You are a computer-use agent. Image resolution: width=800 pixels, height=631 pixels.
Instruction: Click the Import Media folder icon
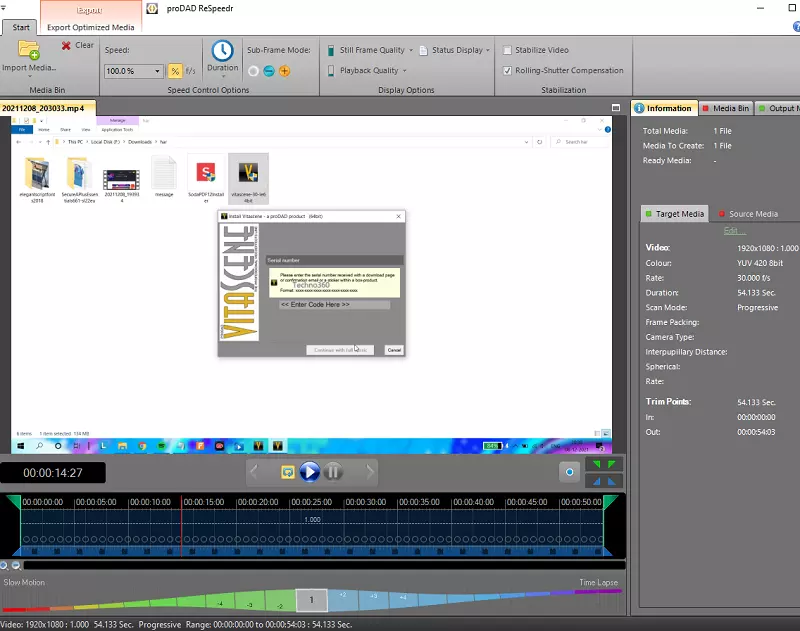[x=28, y=50]
